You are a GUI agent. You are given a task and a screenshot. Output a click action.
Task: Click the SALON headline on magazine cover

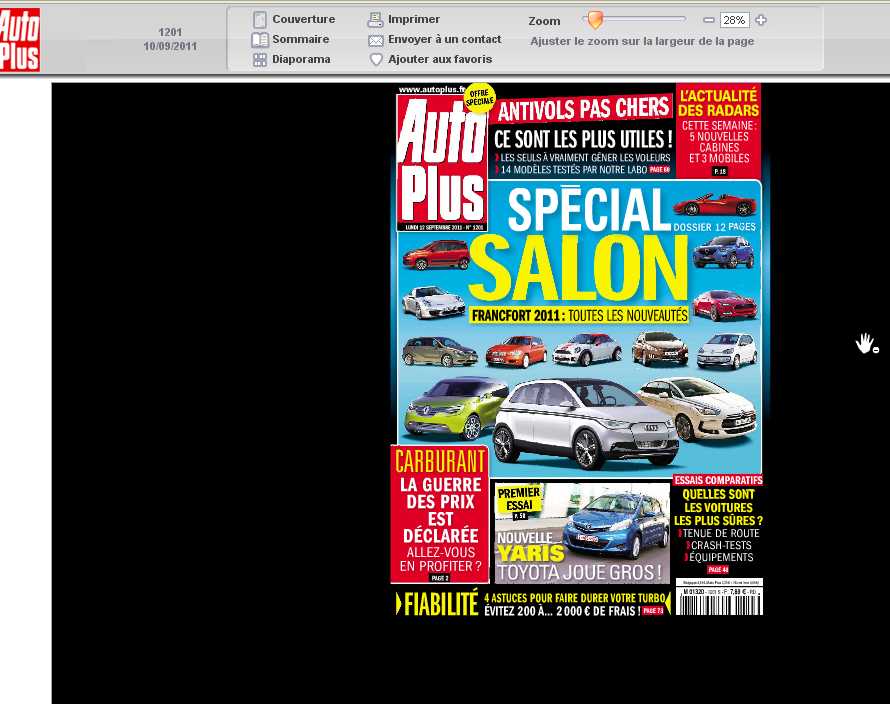point(578,270)
